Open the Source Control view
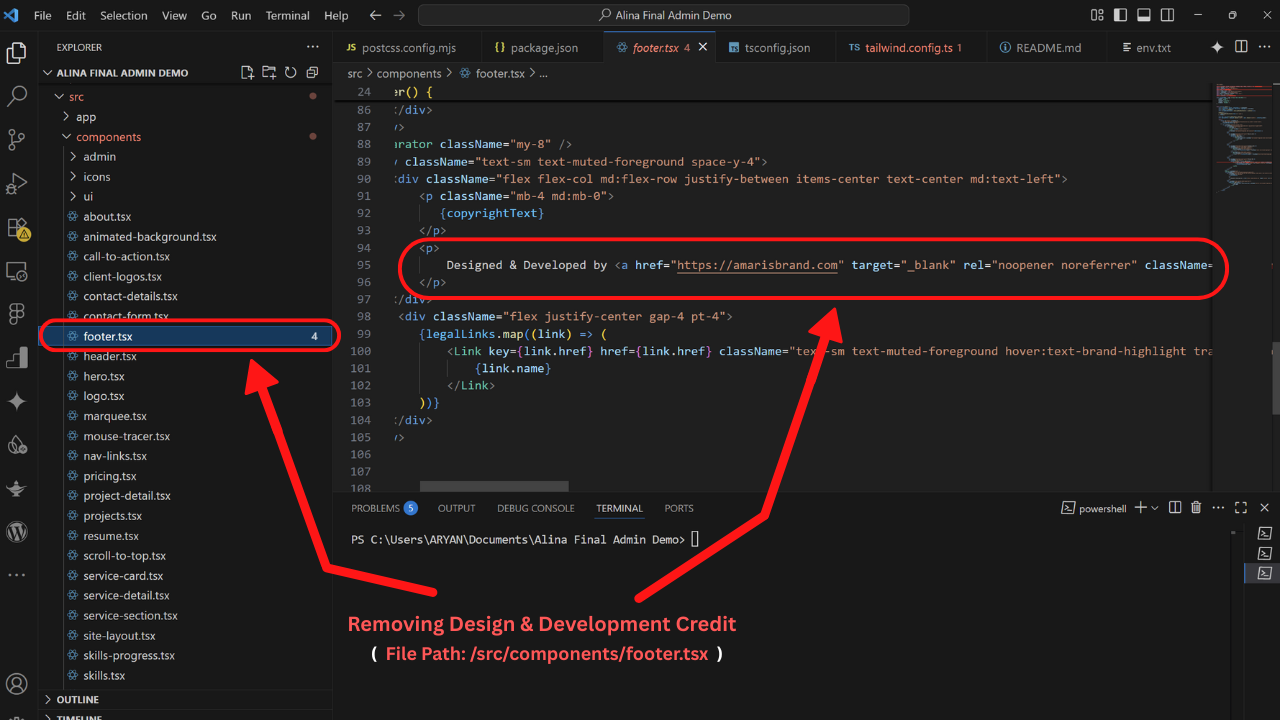This screenshot has width=1280, height=720. 16,140
